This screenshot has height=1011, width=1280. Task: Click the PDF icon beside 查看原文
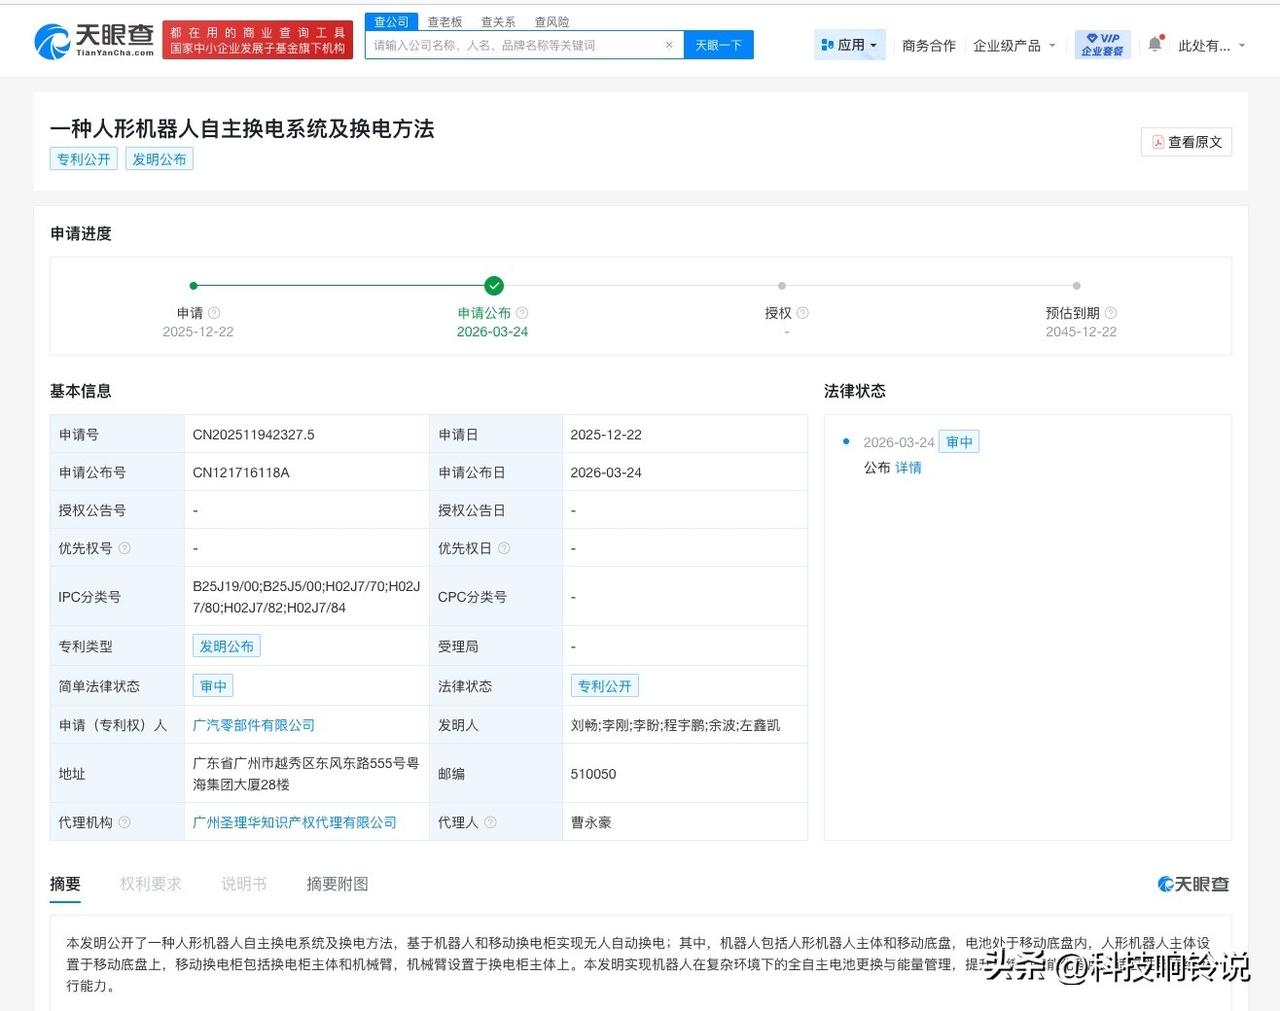[1157, 142]
